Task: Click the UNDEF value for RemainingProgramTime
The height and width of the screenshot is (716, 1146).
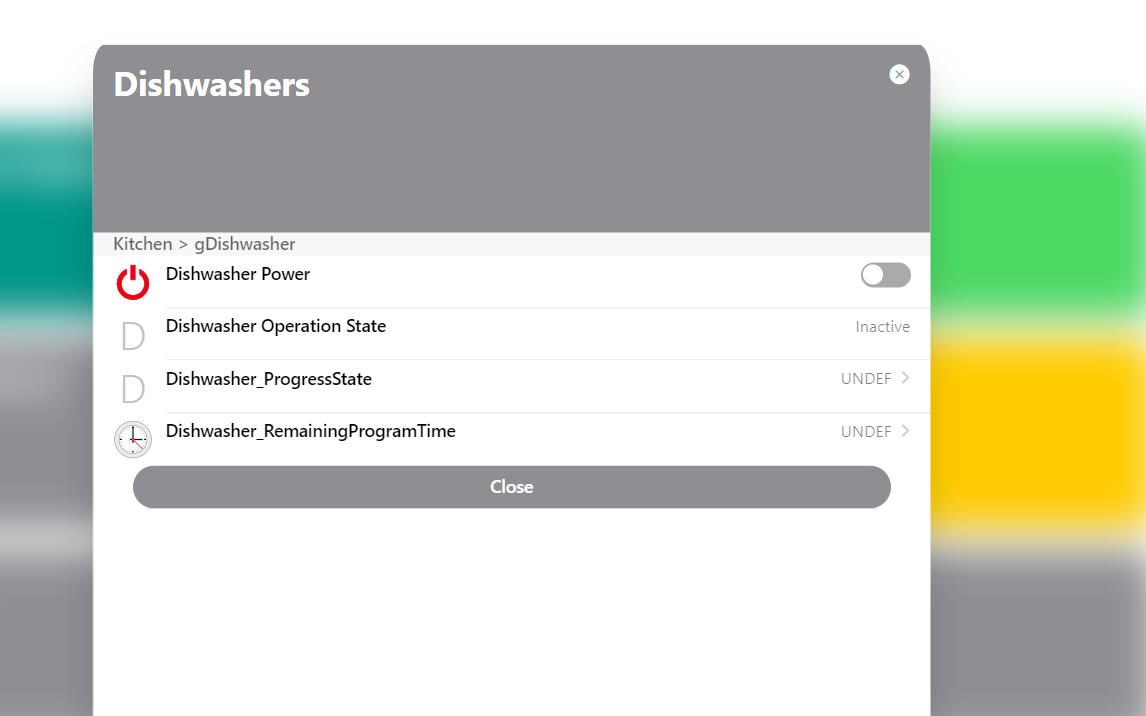Action: click(865, 432)
